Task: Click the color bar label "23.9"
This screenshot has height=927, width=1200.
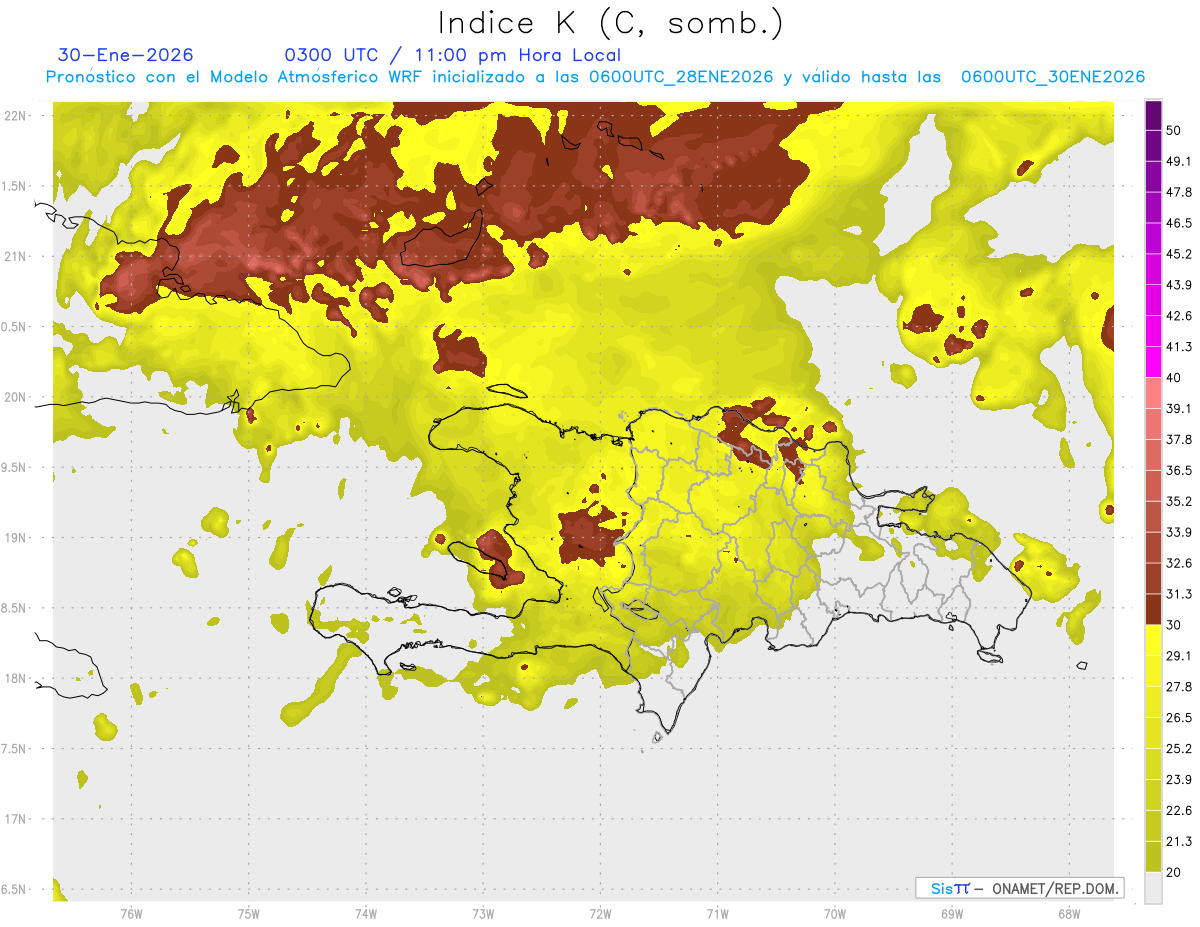Action: pos(1179,780)
